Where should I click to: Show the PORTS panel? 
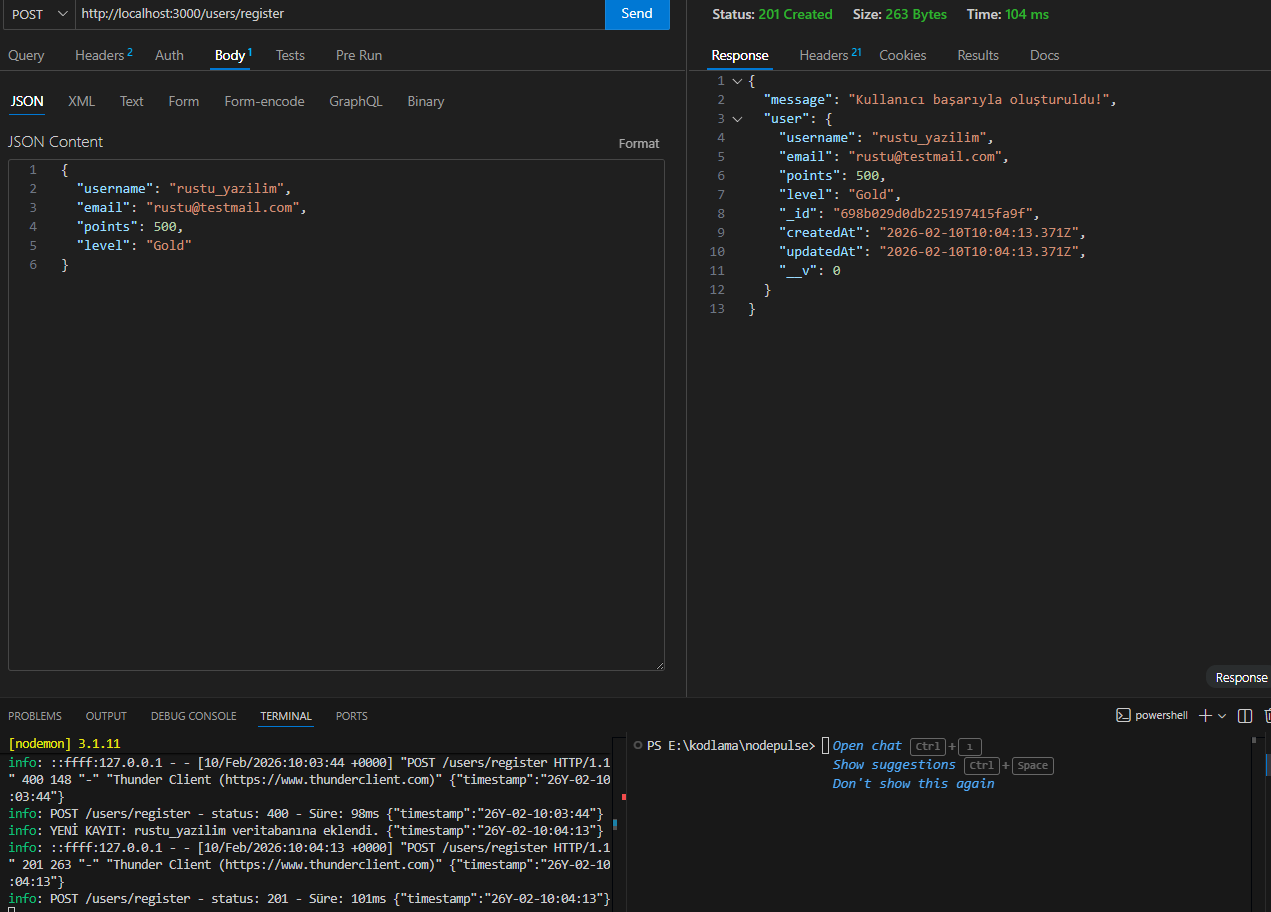(351, 716)
